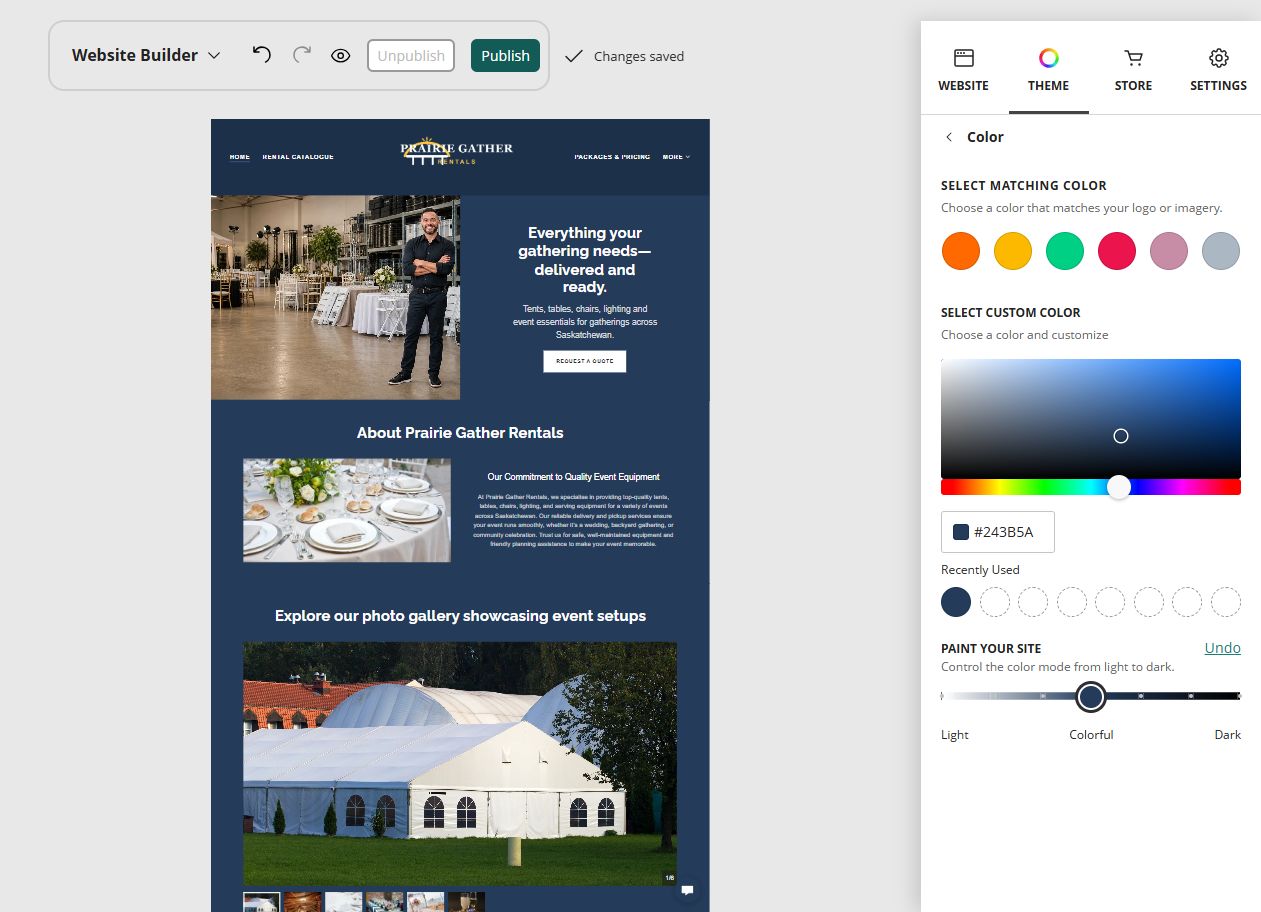This screenshot has width=1261, height=912.
Task: Click the table setting photo in About section
Action: [x=347, y=510]
